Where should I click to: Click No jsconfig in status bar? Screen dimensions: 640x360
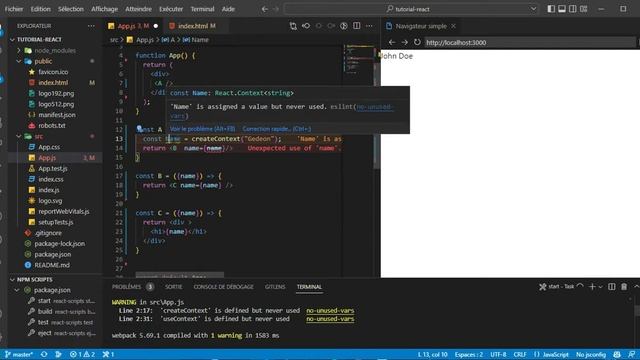pyautogui.click(x=591, y=354)
